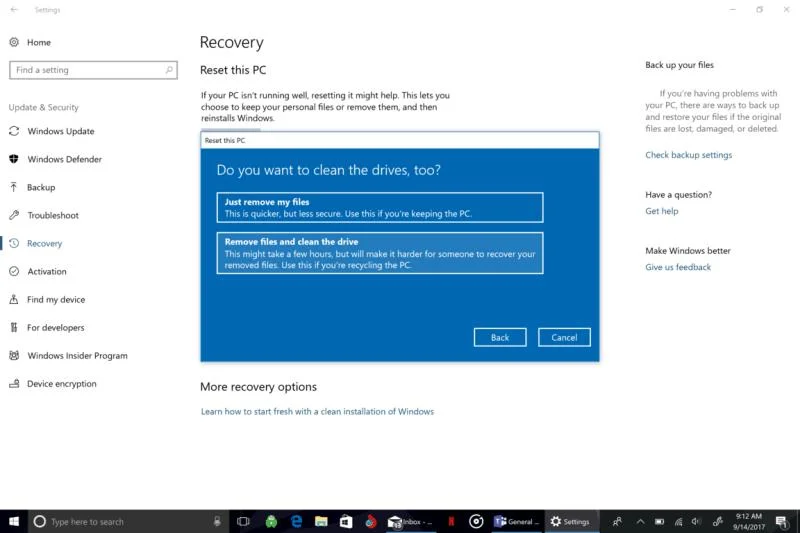Open File Explorer from the taskbar
The width and height of the screenshot is (800, 533).
(x=321, y=521)
